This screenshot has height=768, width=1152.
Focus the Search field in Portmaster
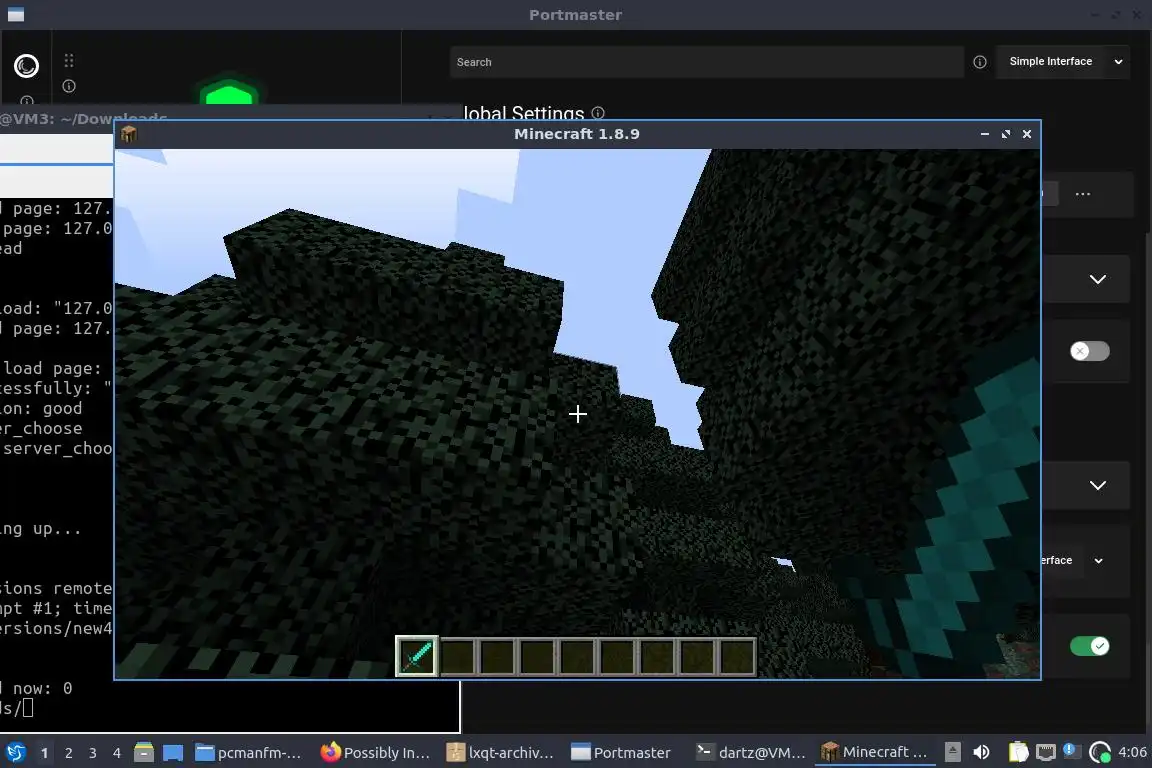(x=707, y=62)
